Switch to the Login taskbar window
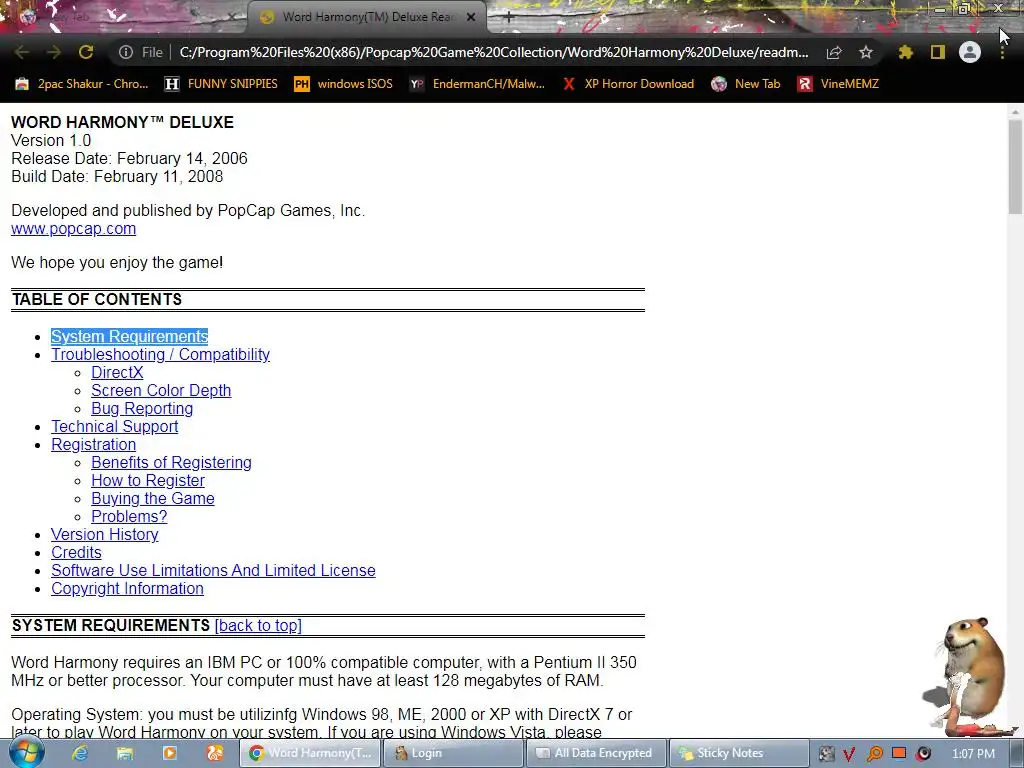 point(453,753)
